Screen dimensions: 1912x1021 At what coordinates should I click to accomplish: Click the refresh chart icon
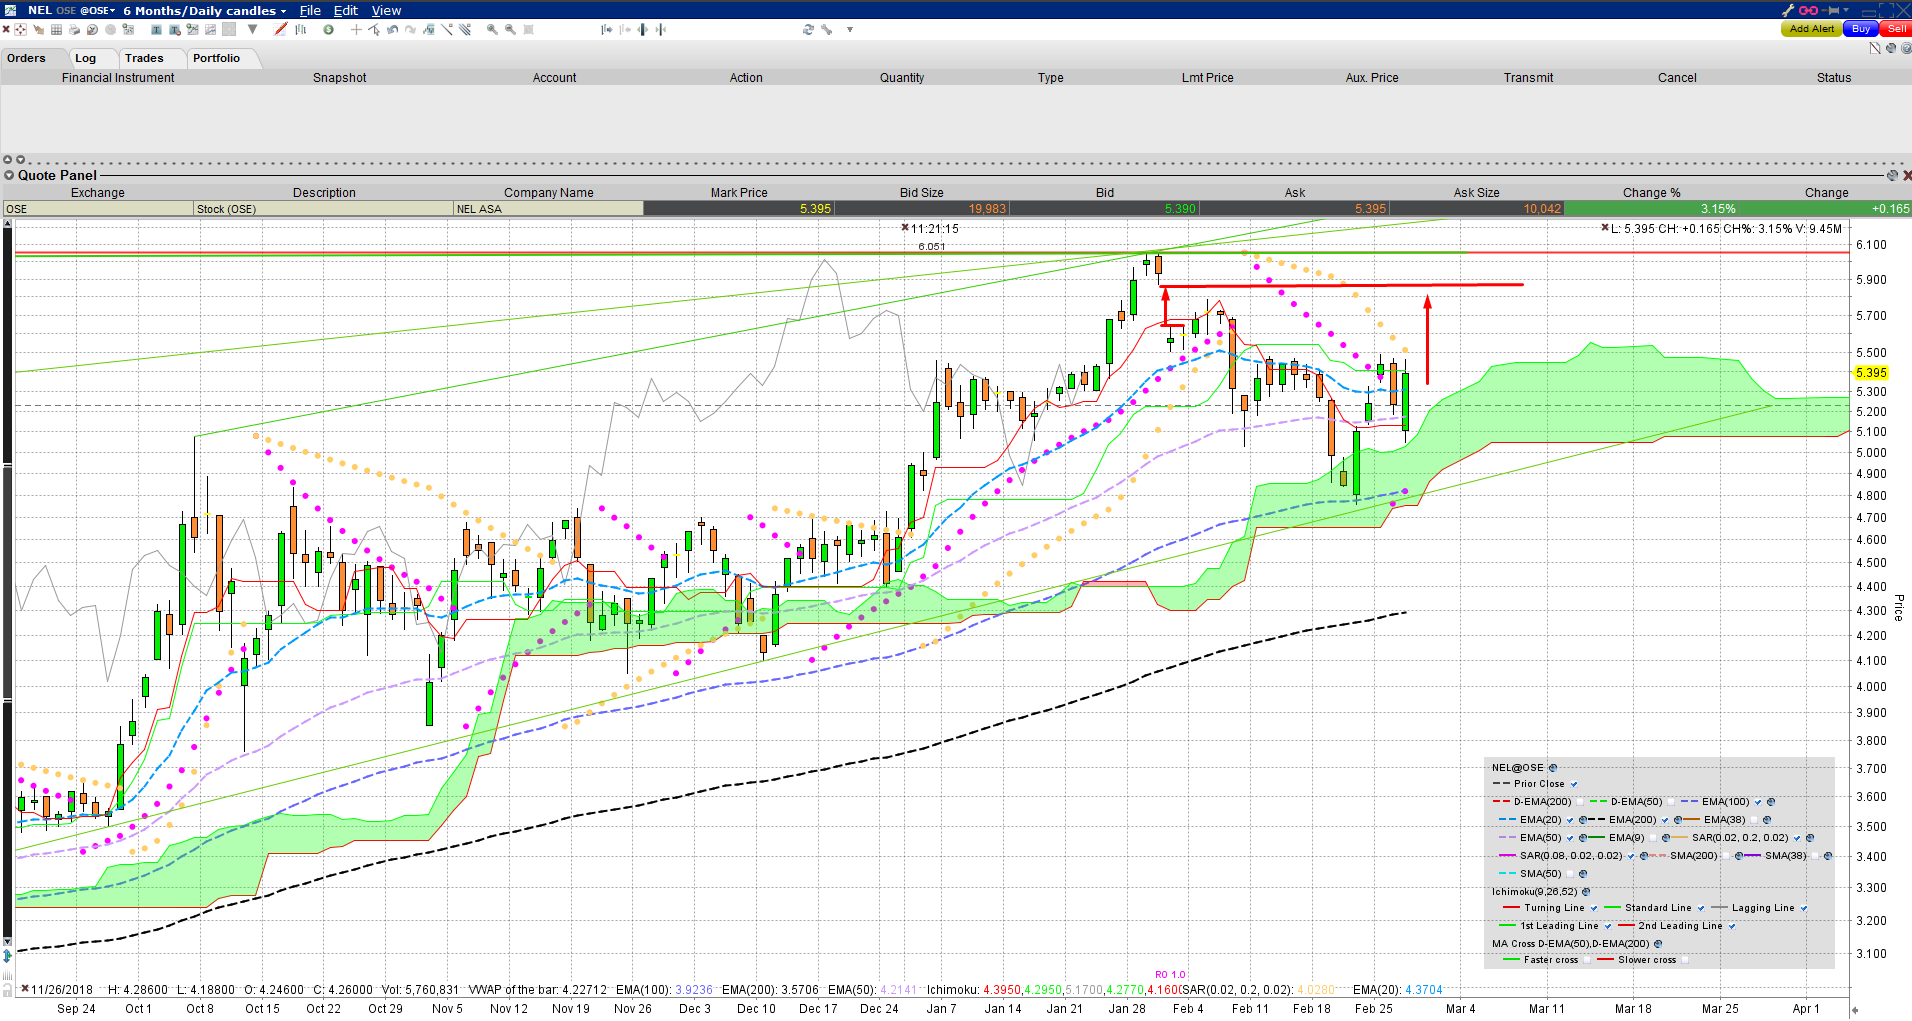808,29
